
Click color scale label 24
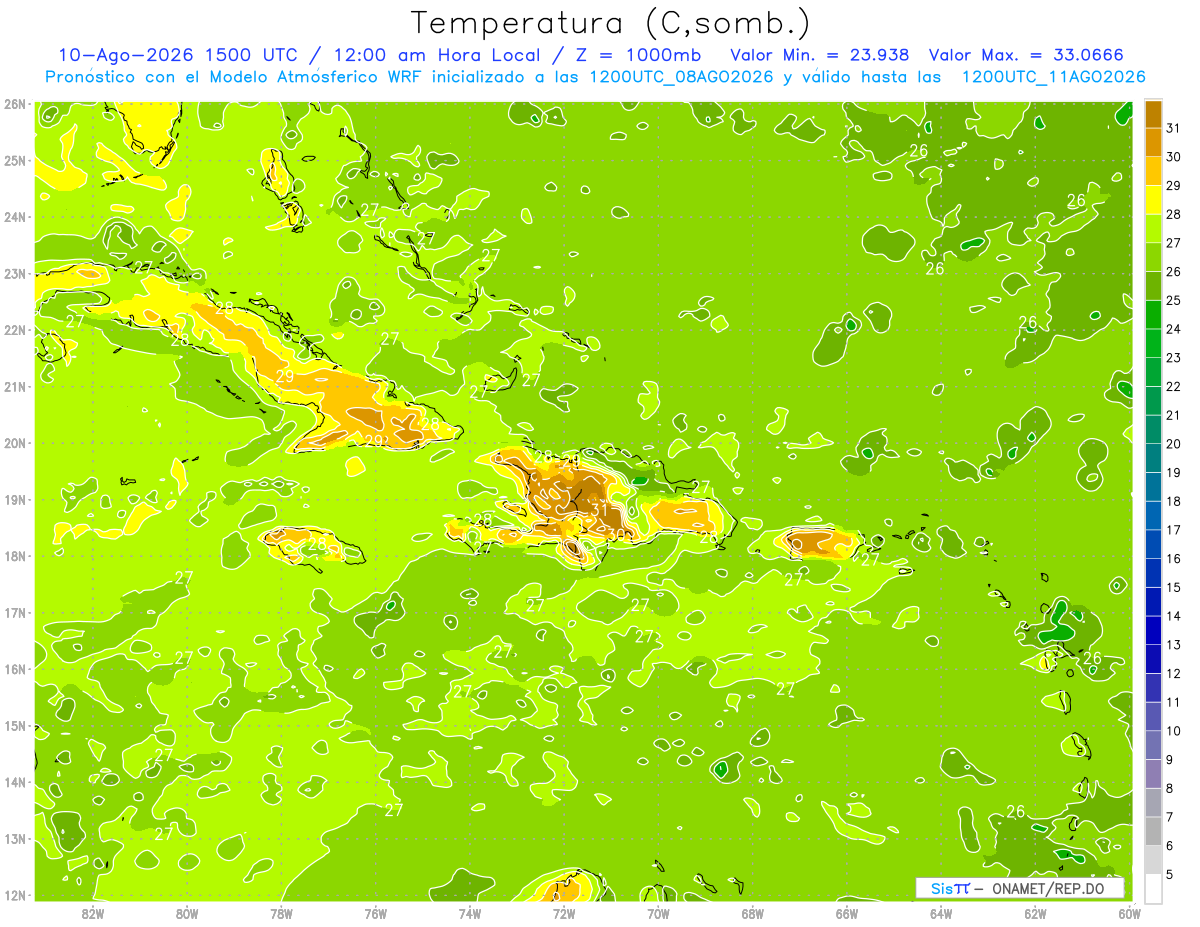tap(1173, 328)
